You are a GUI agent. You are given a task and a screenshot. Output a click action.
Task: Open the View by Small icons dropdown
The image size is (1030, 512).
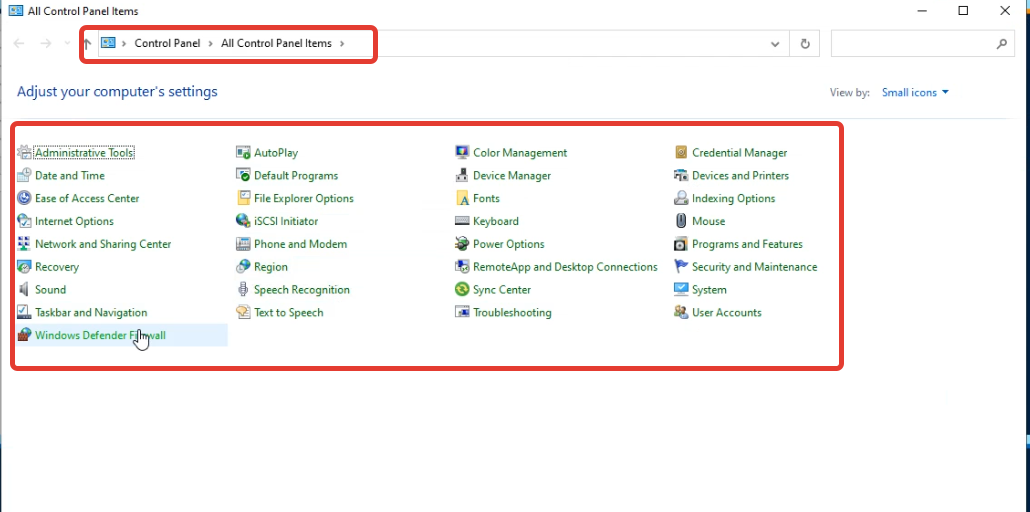916,93
